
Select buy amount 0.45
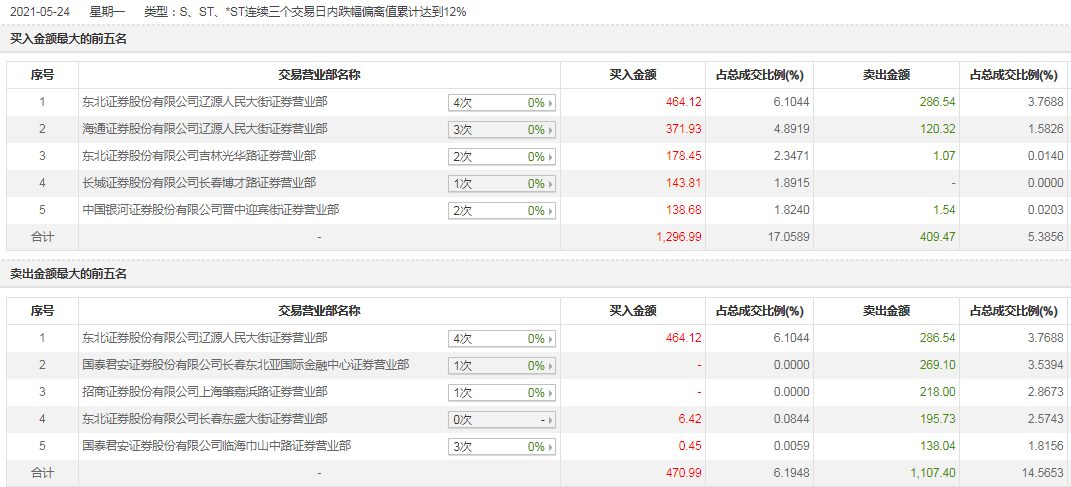click(690, 446)
